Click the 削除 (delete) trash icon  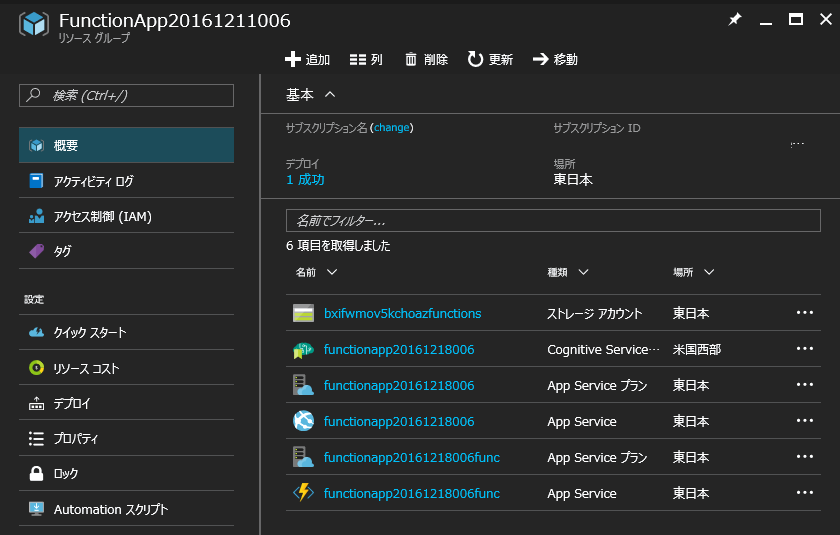[x=410, y=59]
